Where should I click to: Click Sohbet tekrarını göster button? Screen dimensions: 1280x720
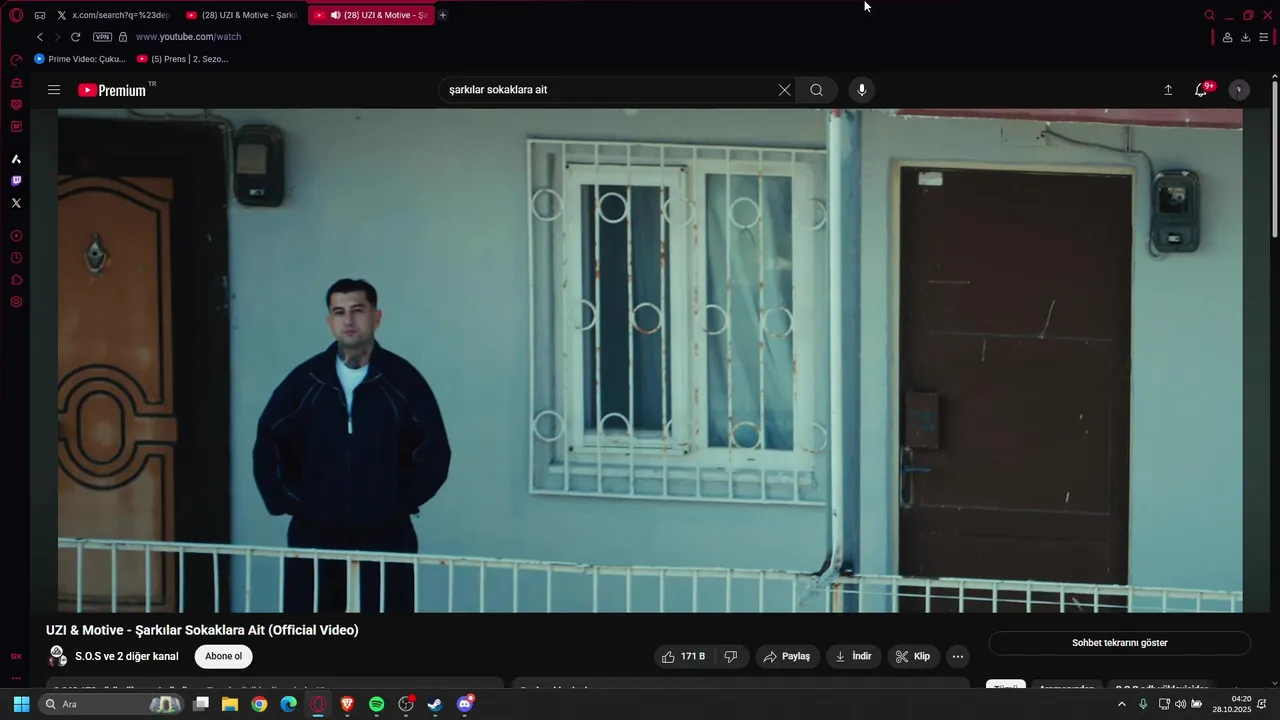pyautogui.click(x=1120, y=643)
